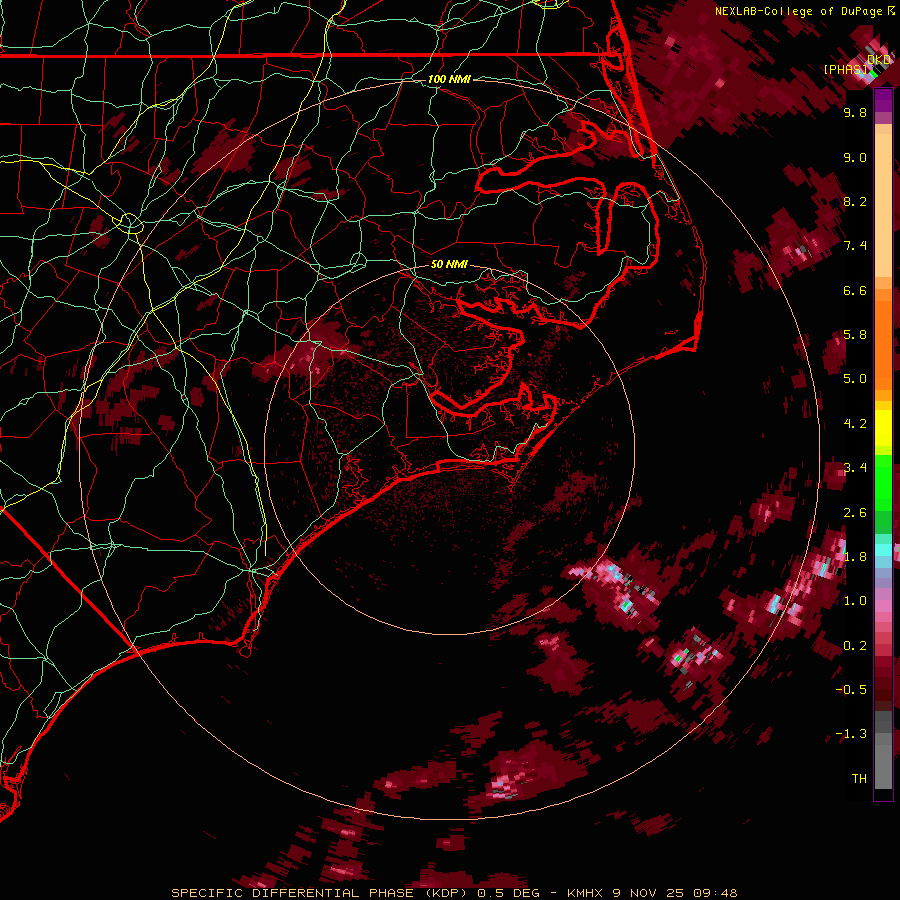Click the TH threshold label on the scale
The height and width of the screenshot is (900, 900).
click(x=859, y=779)
